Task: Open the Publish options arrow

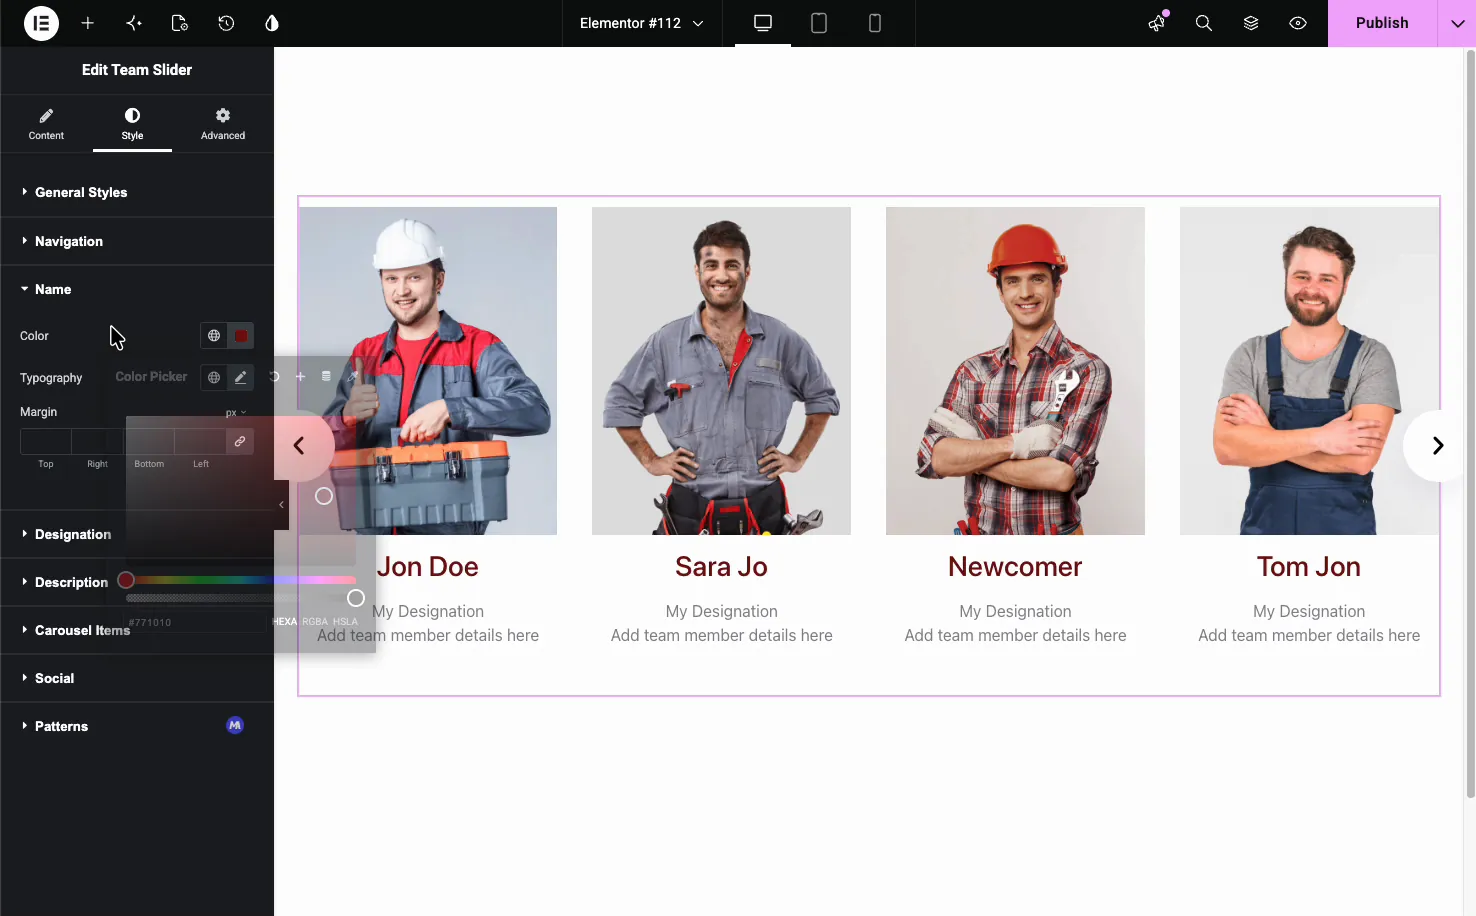Action: [x=1457, y=23]
